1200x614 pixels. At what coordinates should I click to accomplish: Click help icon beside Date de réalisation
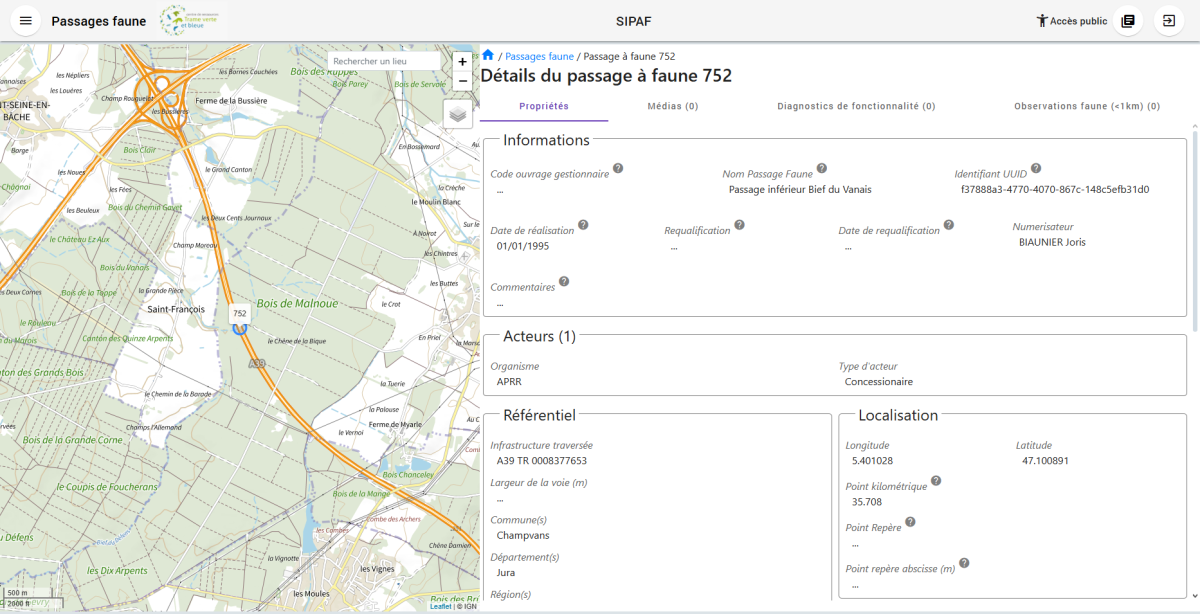tap(583, 226)
